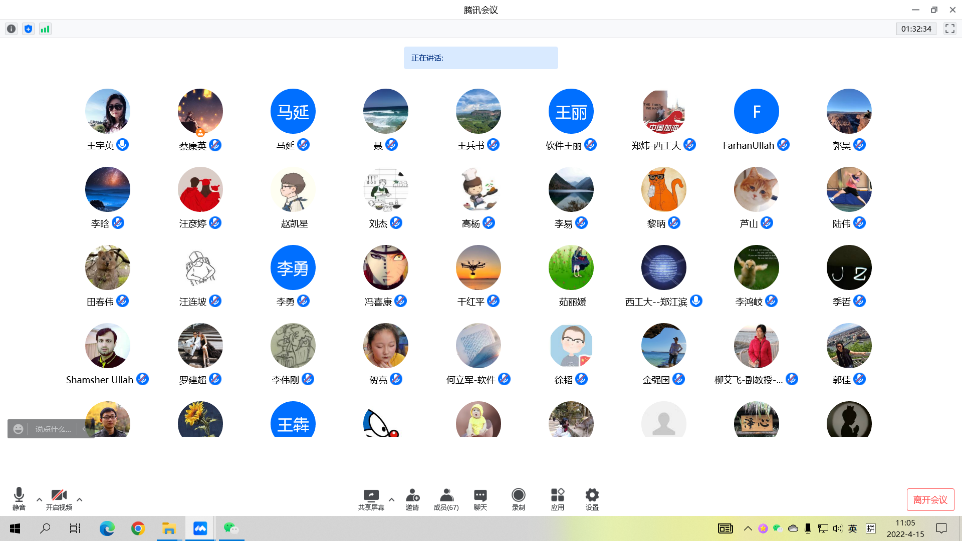Image resolution: width=962 pixels, height=541 pixels.
Task: Open members list (成员 67)
Action: pos(446,497)
